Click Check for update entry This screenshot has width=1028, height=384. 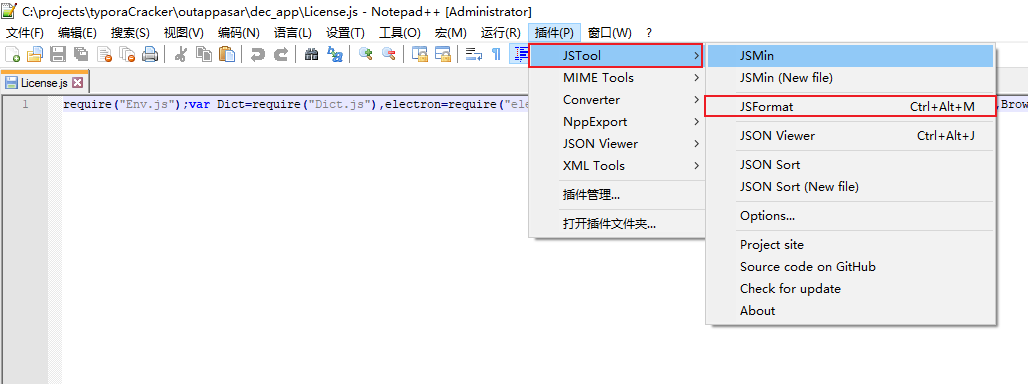(850, 288)
